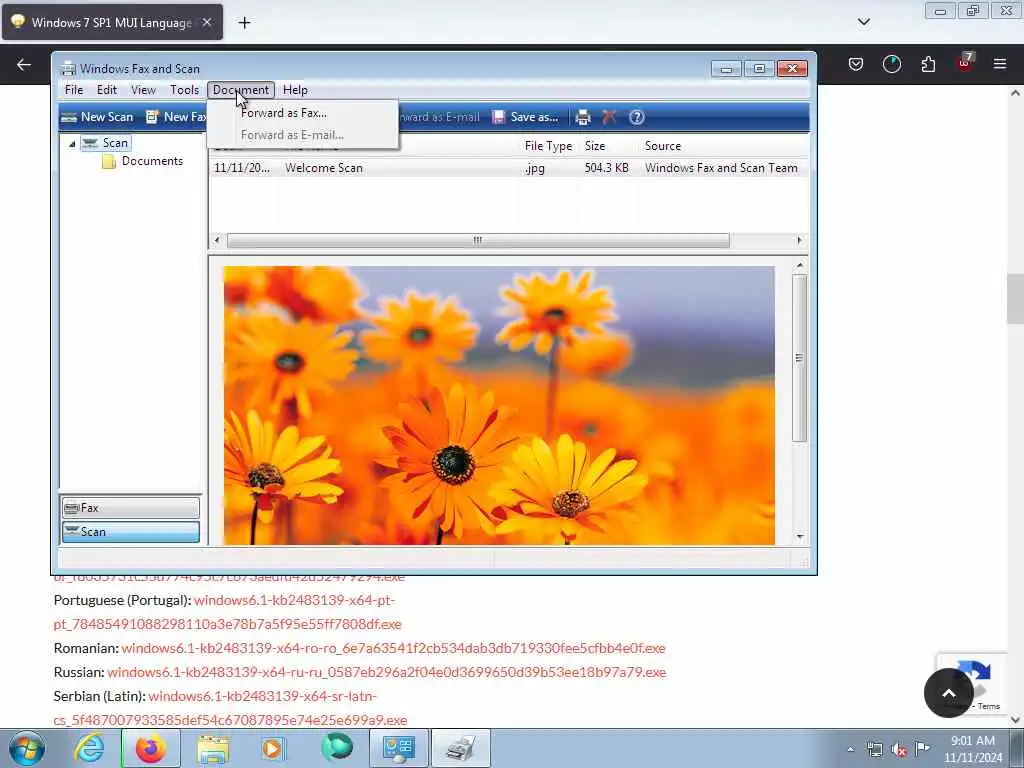Open the Portuguese (Portugal) download link
This screenshot has width=1024, height=768.
click(228, 612)
